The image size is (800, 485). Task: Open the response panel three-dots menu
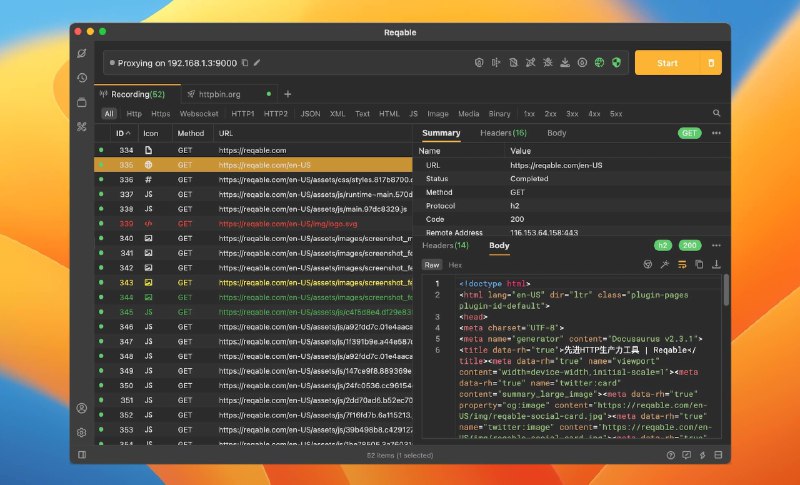(716, 245)
